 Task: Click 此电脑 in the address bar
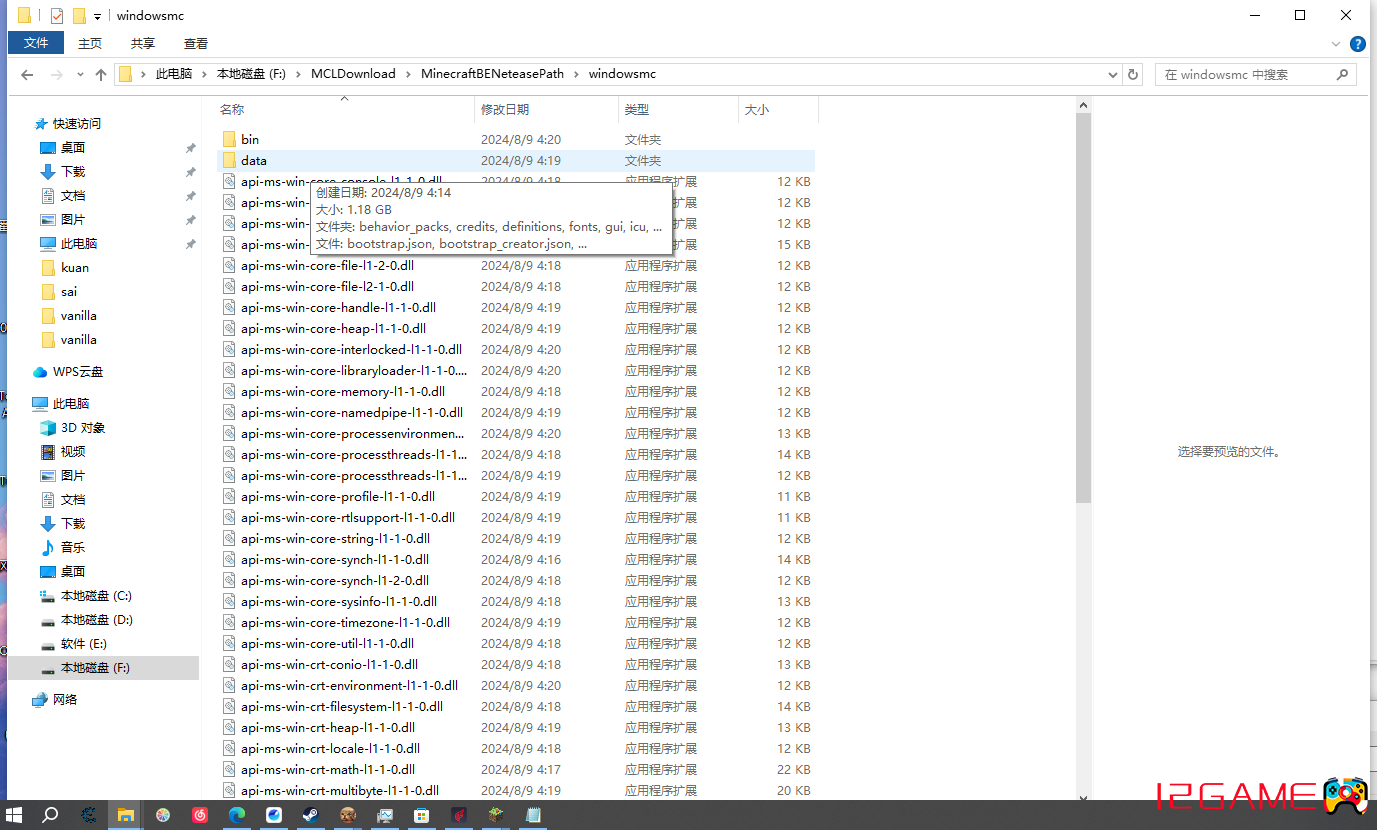click(174, 74)
